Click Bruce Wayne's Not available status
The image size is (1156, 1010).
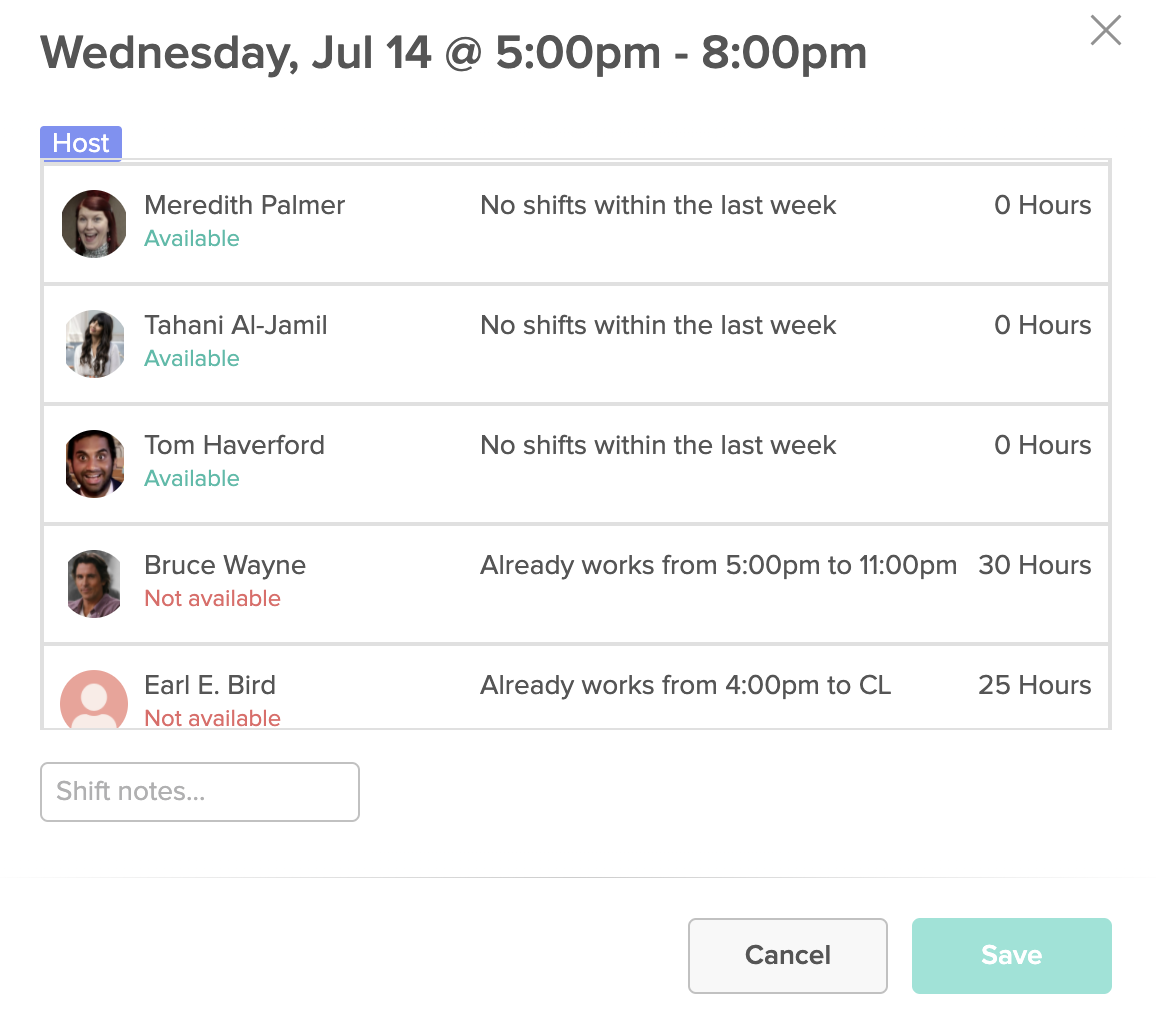[x=213, y=598]
